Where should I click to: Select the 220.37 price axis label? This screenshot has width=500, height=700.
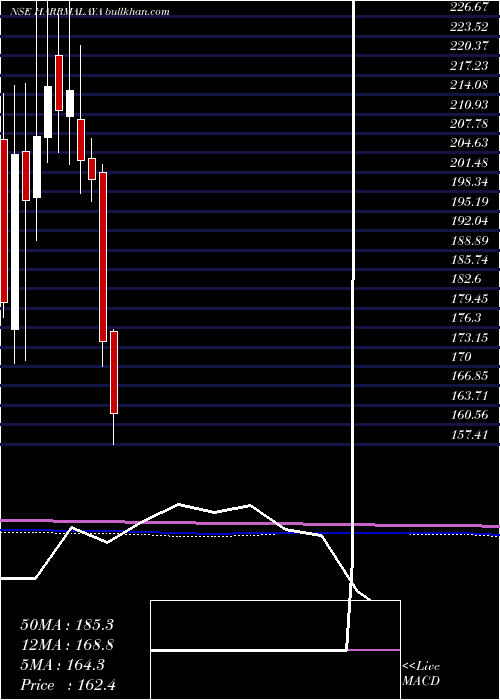pyautogui.click(x=470, y=46)
